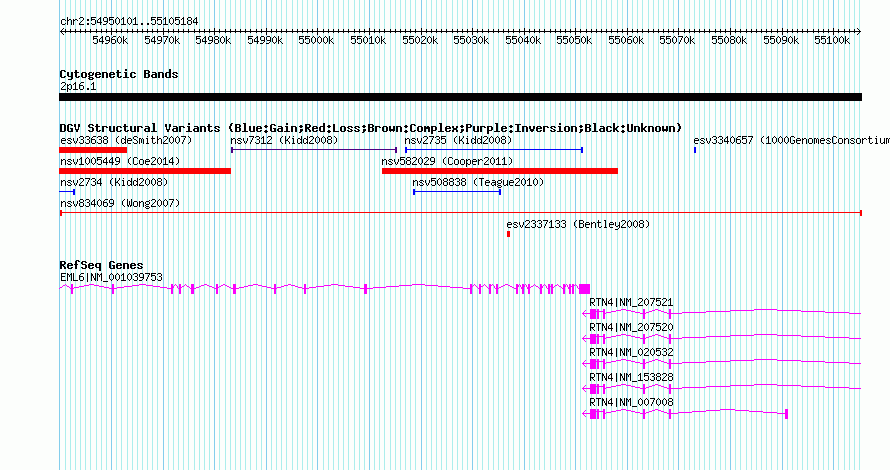
Task: Open the RTN4|NM_020532 transcript label
Action: click(631, 352)
